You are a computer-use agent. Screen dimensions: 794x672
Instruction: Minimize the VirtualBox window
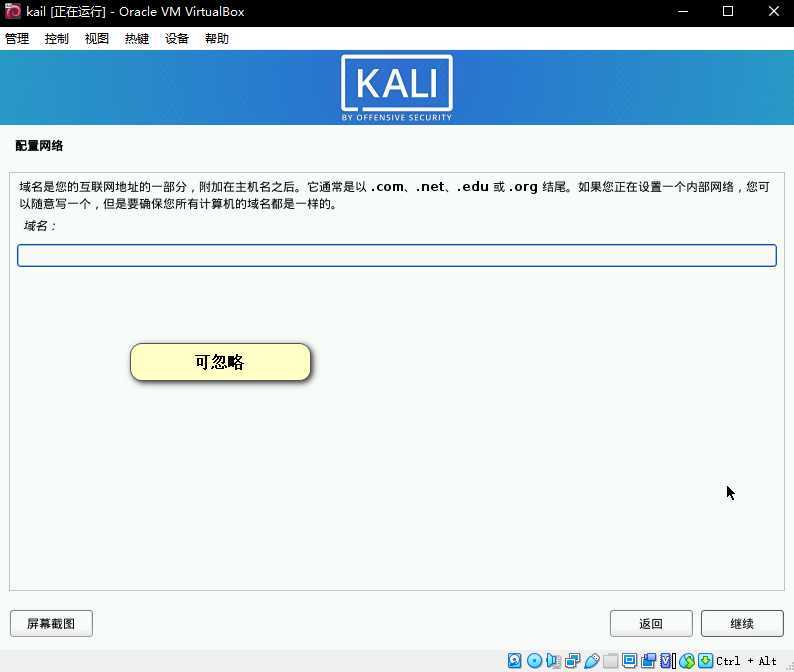(x=683, y=11)
